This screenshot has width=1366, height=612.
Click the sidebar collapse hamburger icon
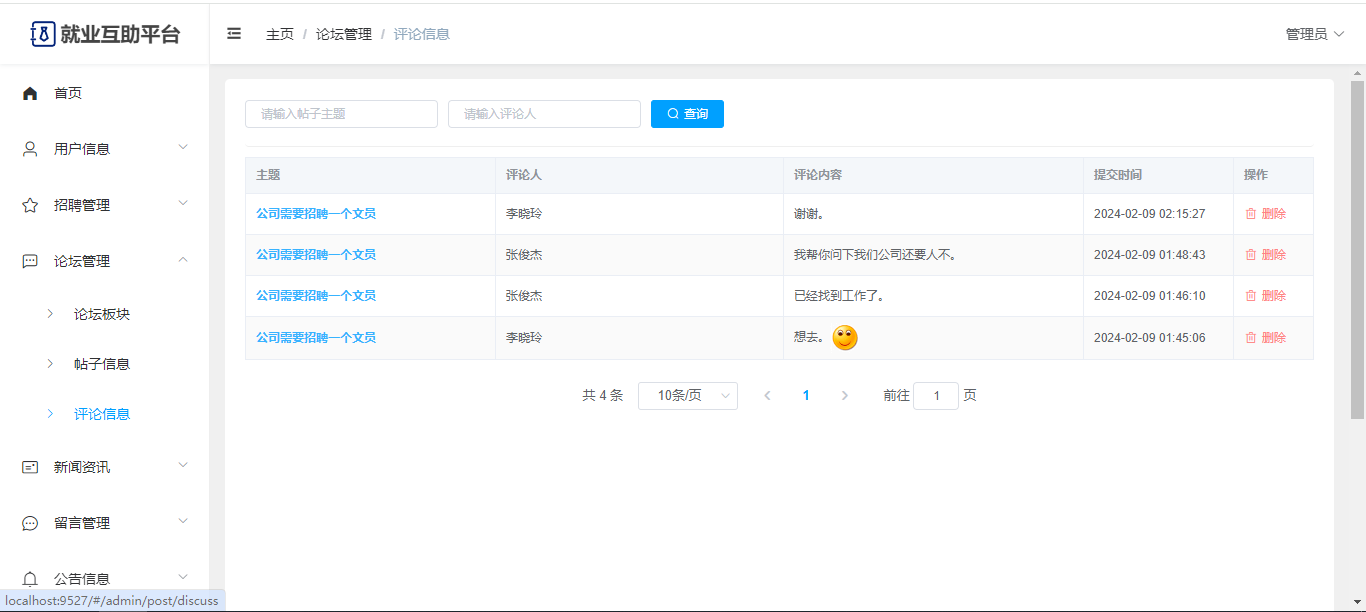(234, 34)
